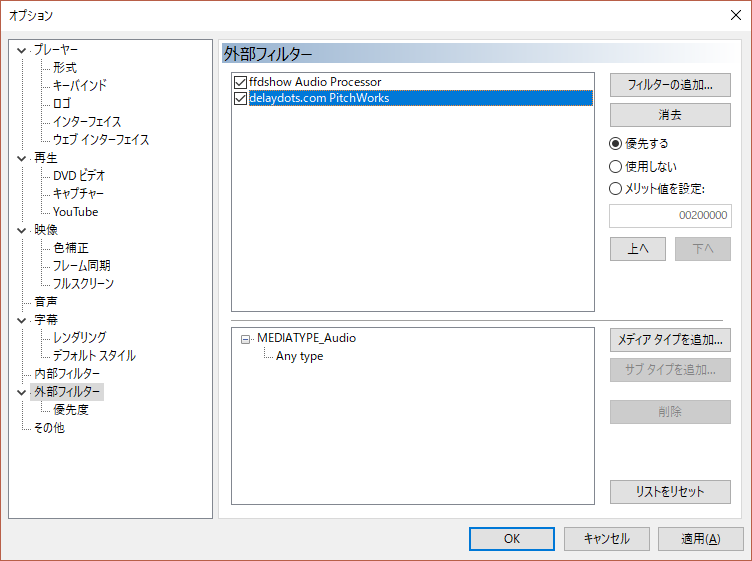Uncheck the ffdshow Audio Processor checkbox
This screenshot has height=561, width=752.
tap(240, 82)
